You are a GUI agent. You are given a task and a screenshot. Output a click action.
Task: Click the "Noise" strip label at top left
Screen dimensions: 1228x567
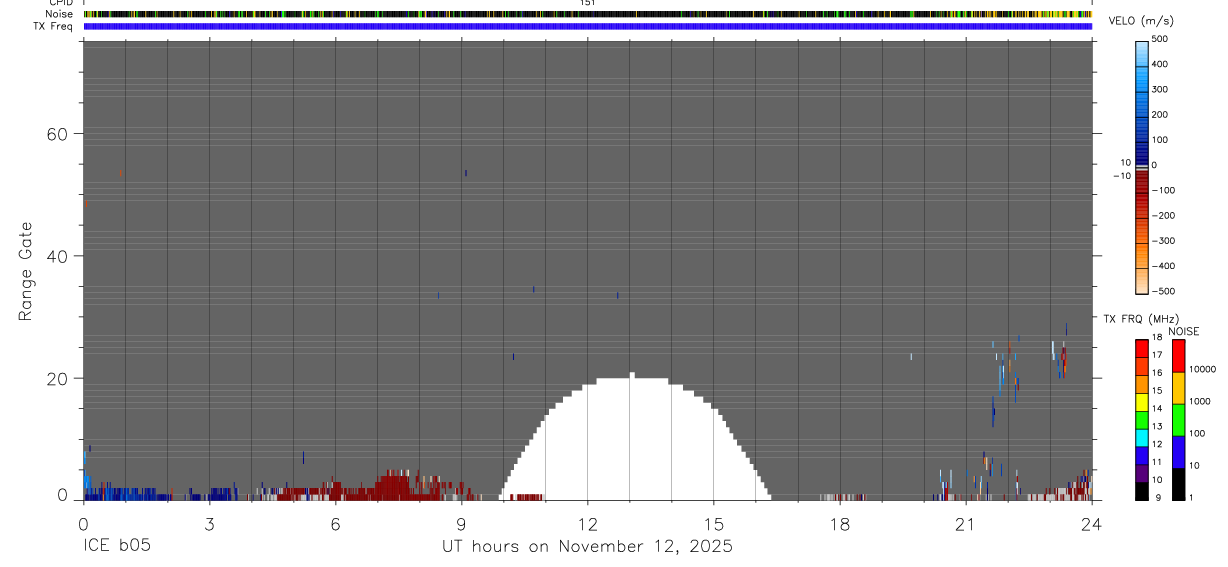coord(59,14)
